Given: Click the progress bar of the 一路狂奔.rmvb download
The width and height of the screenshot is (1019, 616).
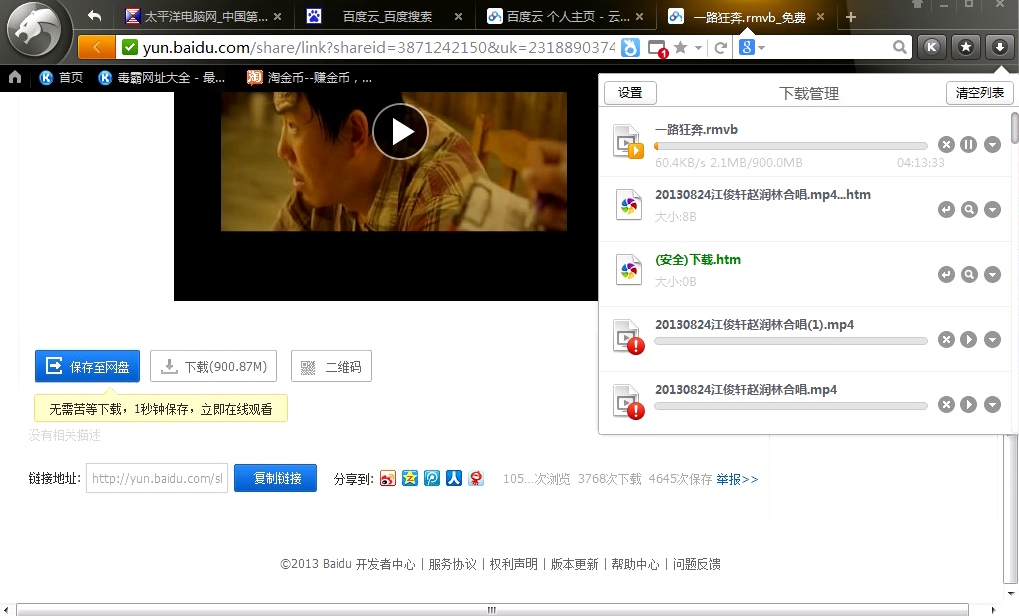Looking at the screenshot, I should tap(790, 145).
